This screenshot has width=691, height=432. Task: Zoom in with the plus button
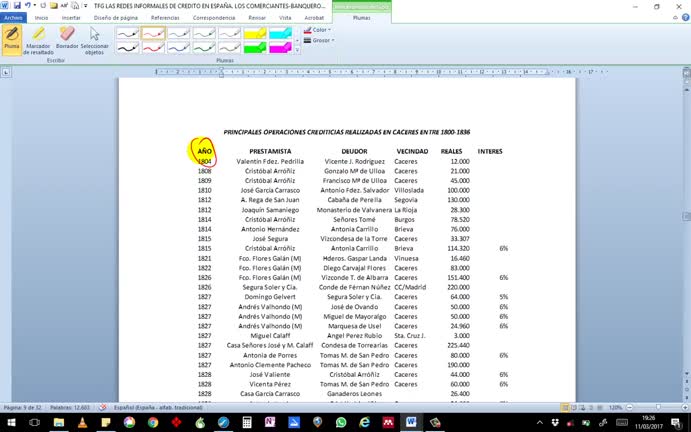pyautogui.click(x=686, y=408)
